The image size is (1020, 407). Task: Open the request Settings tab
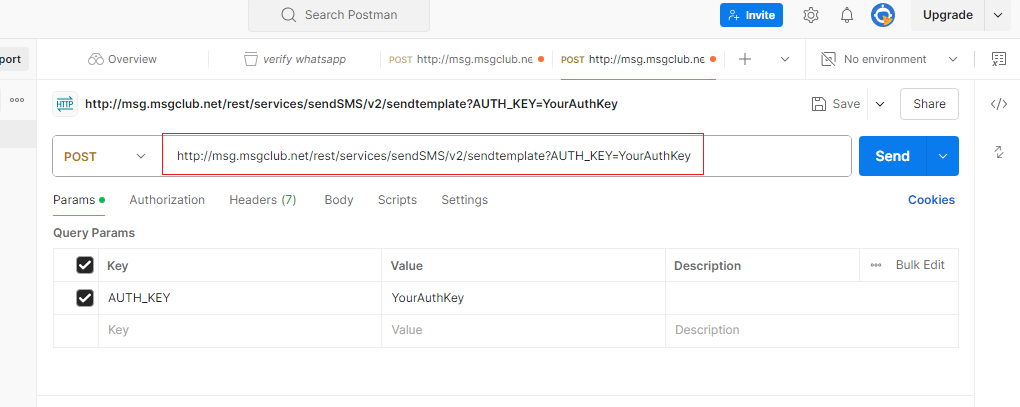point(464,200)
